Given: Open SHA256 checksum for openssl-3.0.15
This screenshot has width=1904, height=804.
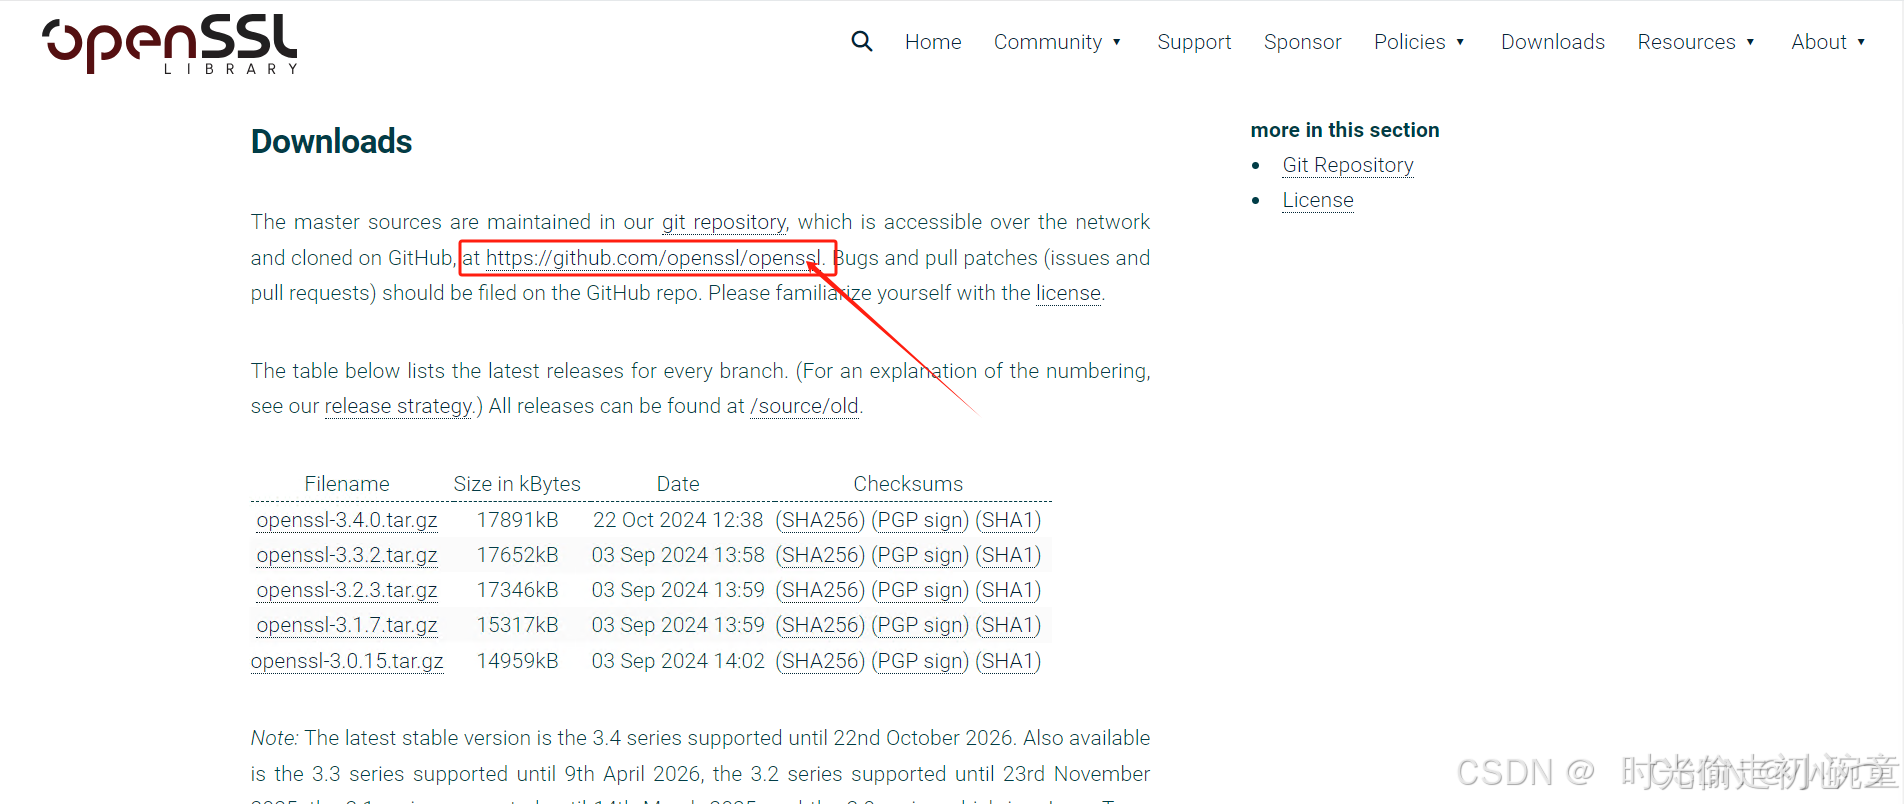Looking at the screenshot, I should (820, 661).
